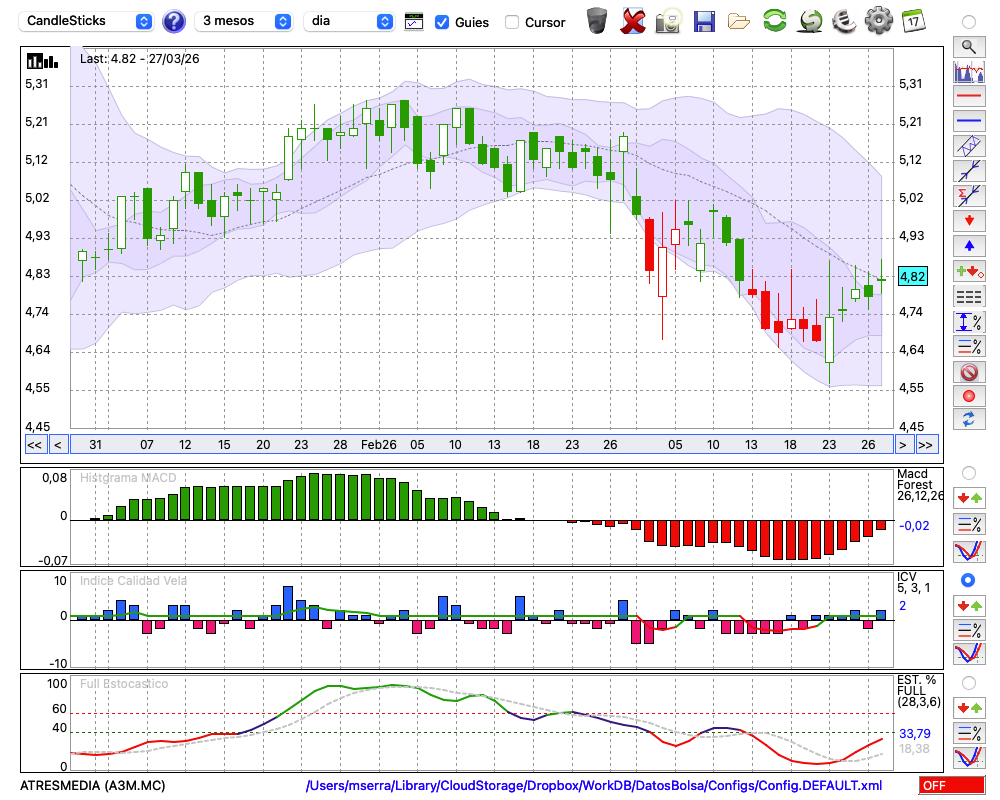This screenshot has width=1000, height=800.
Task: Open the CandleSticks chart type dropdown
Action: 87,21
